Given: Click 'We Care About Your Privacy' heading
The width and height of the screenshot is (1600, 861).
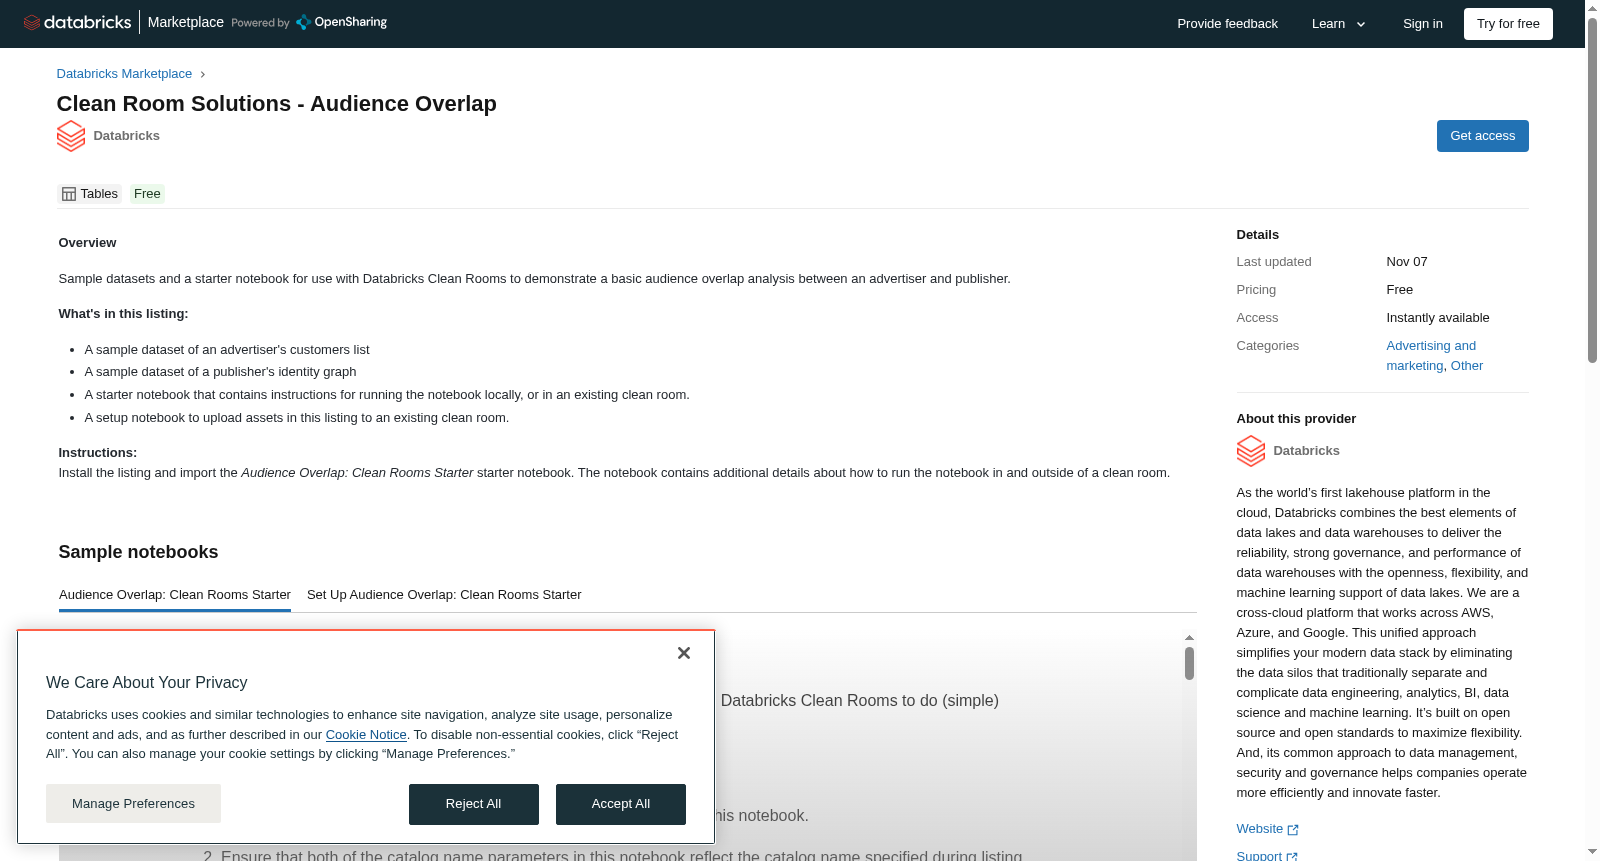Looking at the screenshot, I should pos(147,683).
